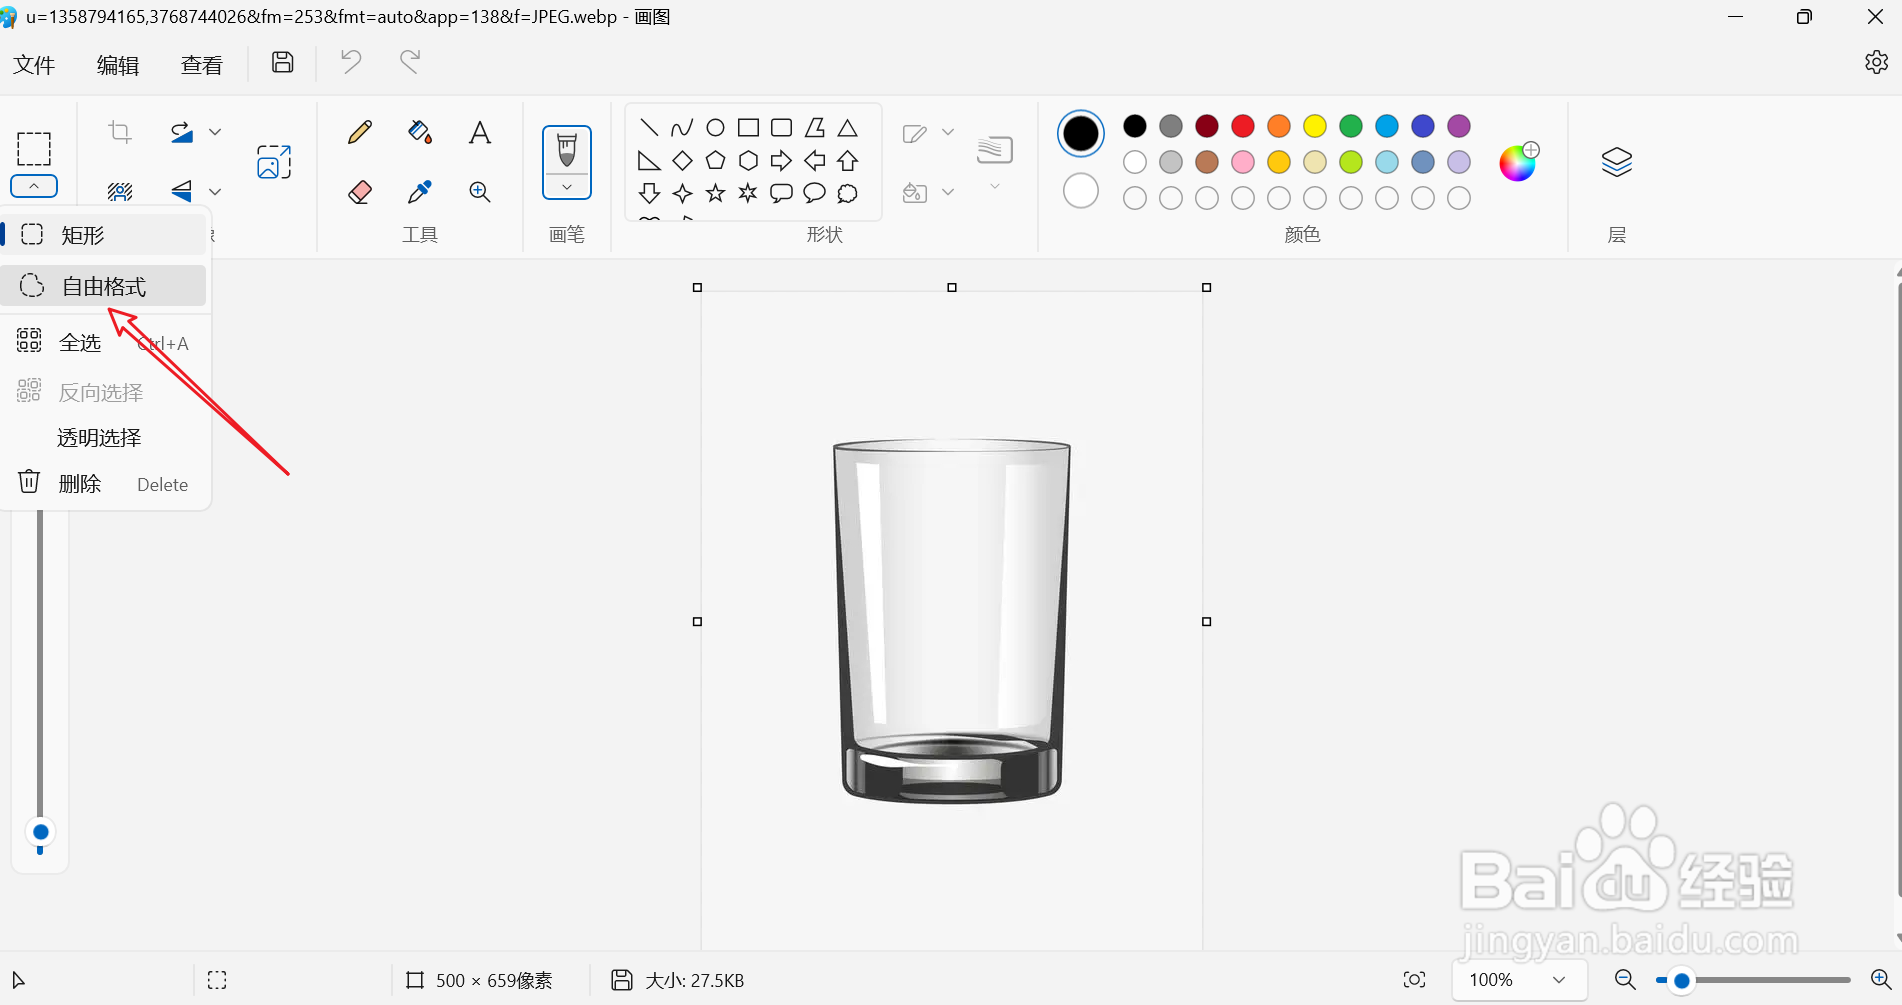The height and width of the screenshot is (1005, 1902).
Task: Click the 500 × 659像素 dimensions text
Action: tap(494, 981)
